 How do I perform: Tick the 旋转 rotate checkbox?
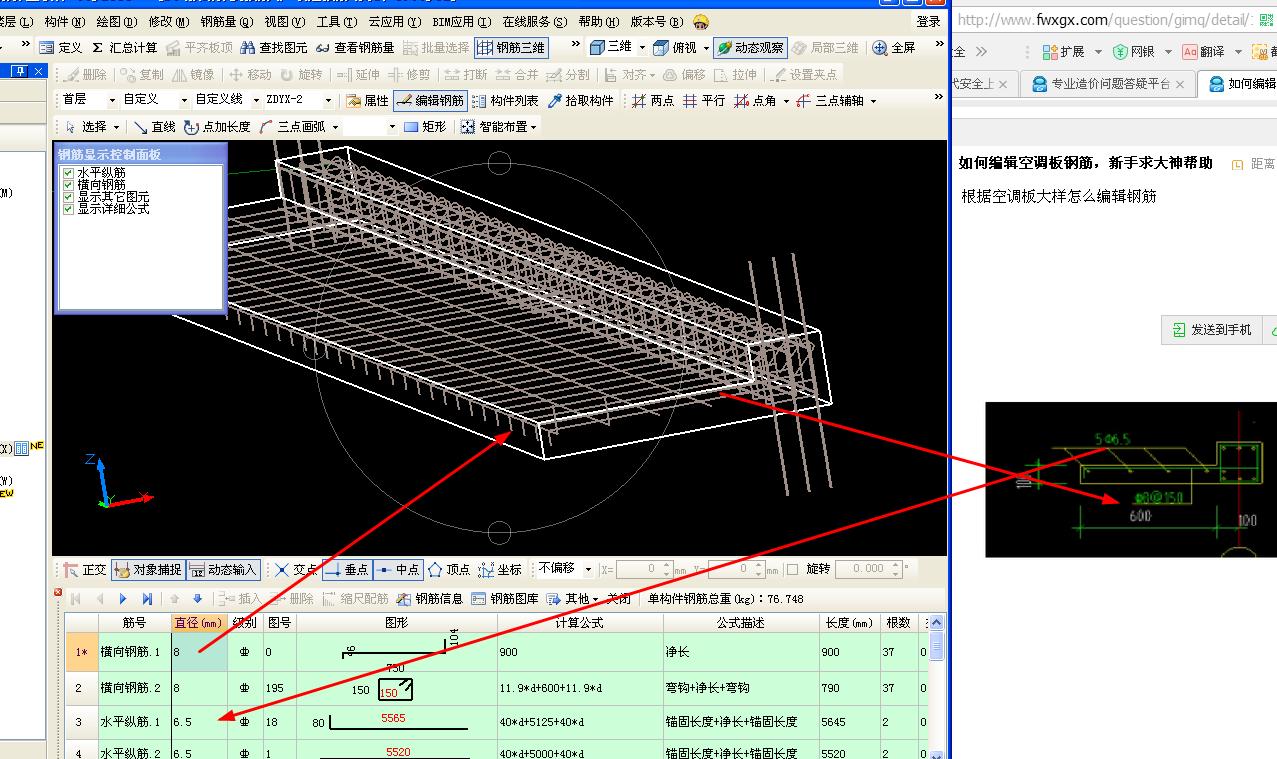point(793,569)
